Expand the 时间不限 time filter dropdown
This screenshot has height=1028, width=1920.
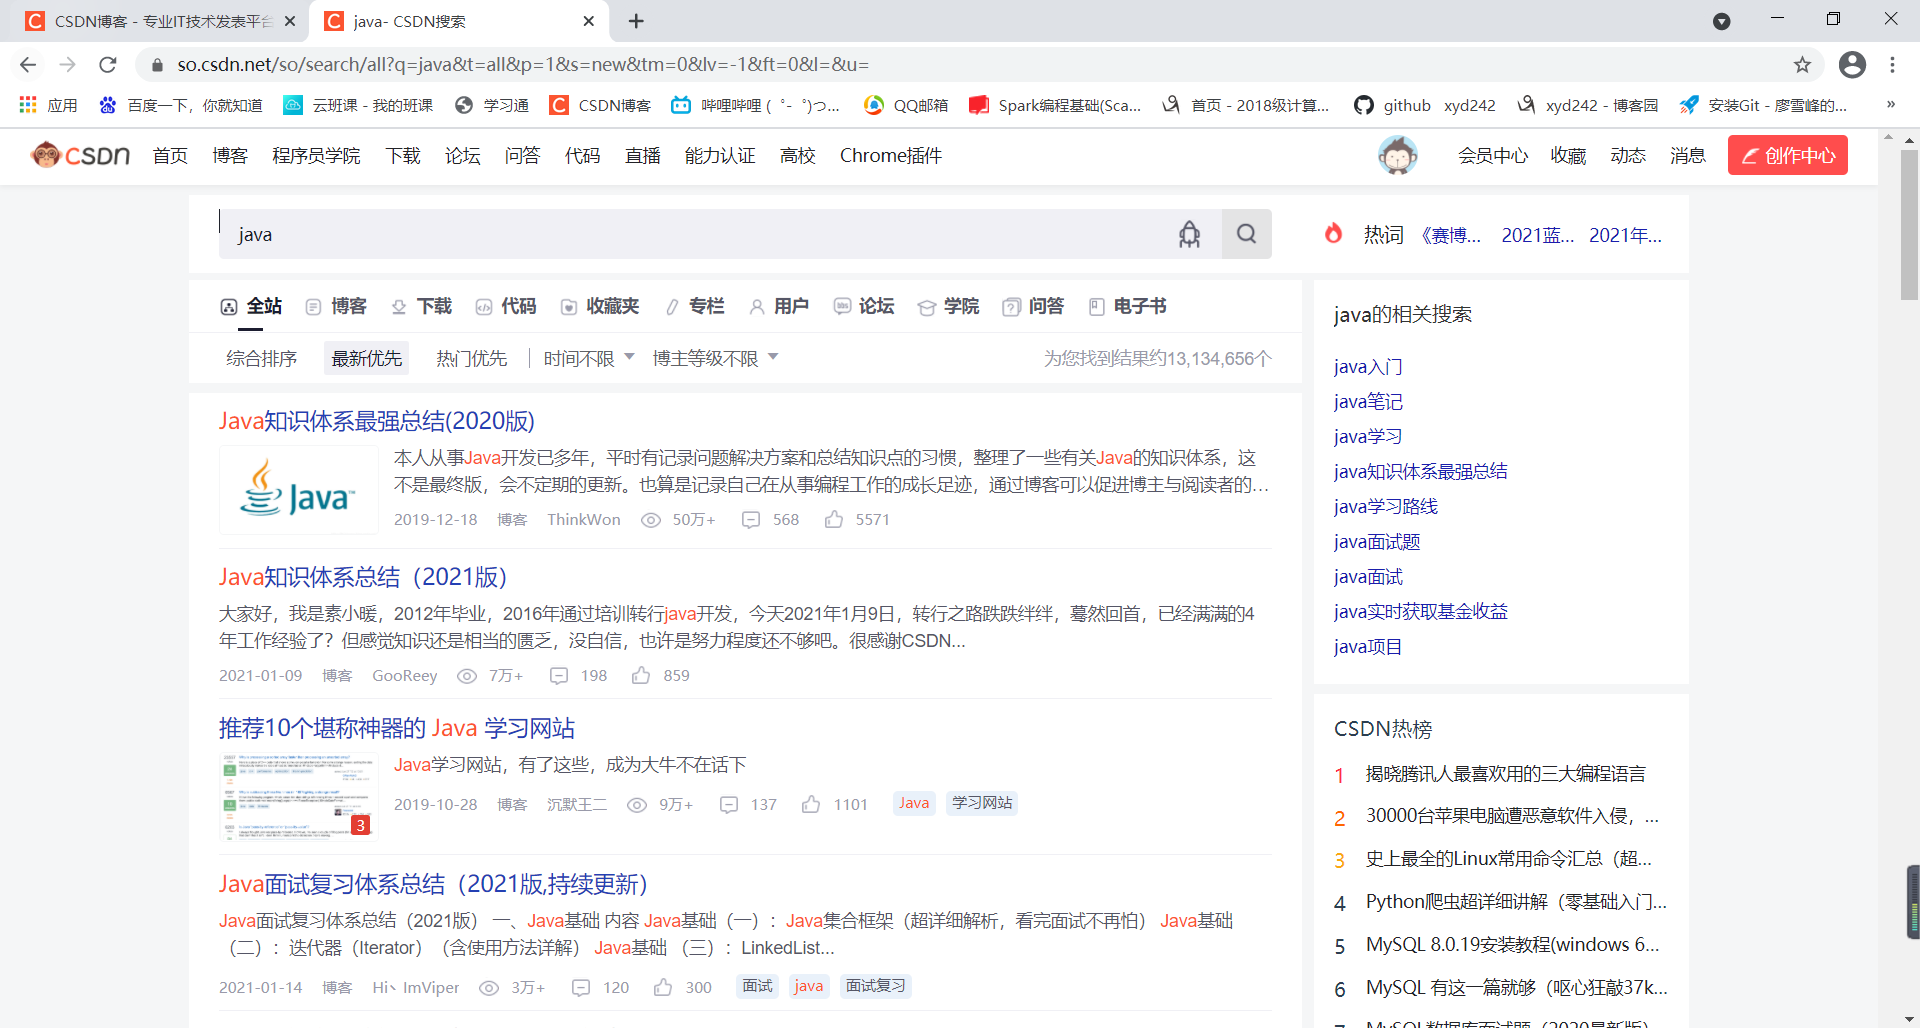[589, 358]
